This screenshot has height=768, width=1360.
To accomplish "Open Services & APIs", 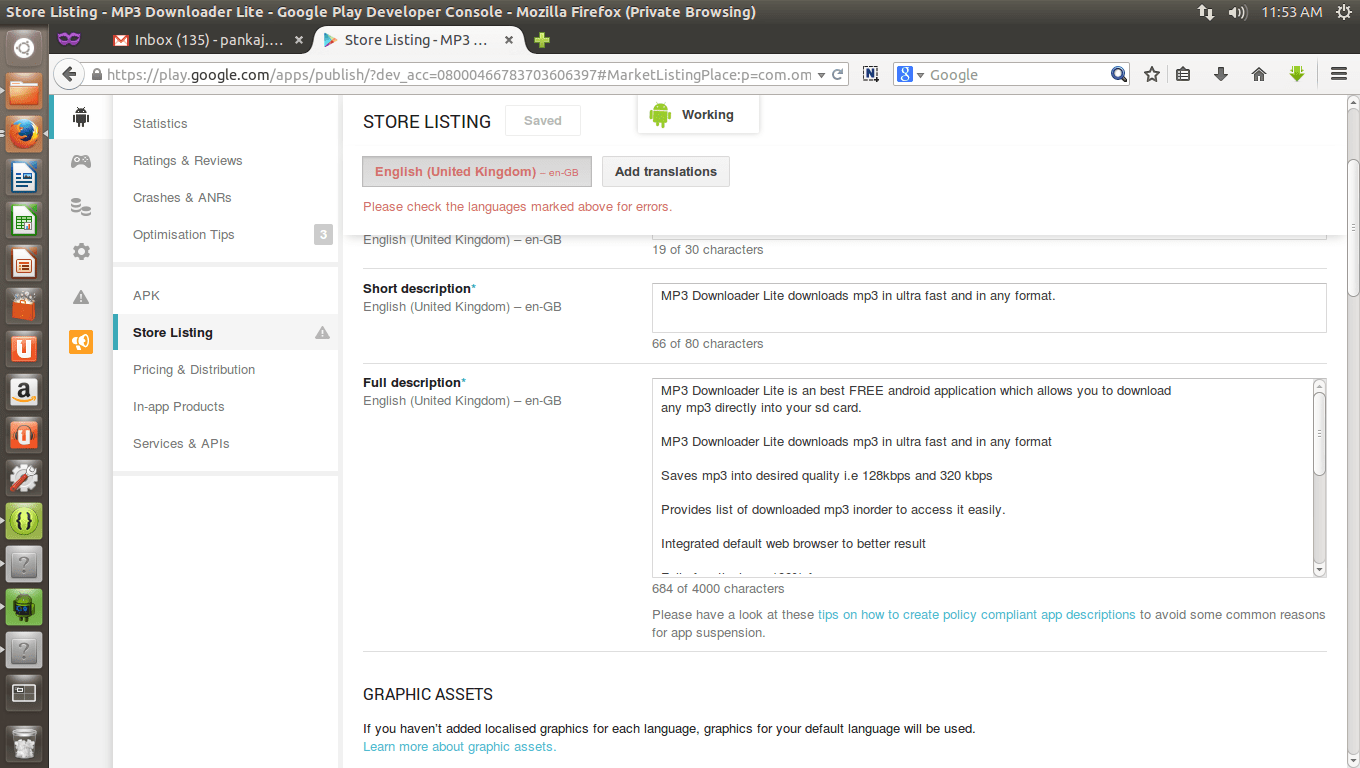I will pyautogui.click(x=181, y=444).
